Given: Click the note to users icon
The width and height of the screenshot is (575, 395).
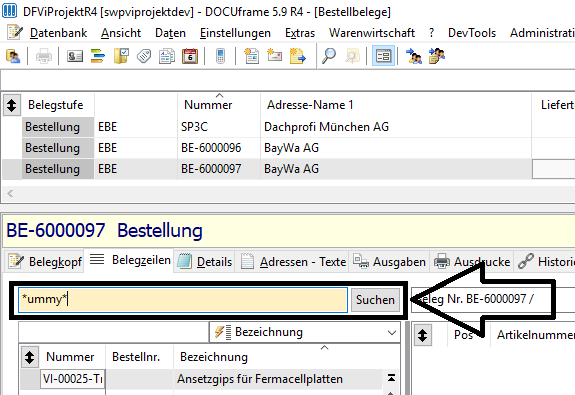Looking at the screenshot, I should tap(437, 56).
